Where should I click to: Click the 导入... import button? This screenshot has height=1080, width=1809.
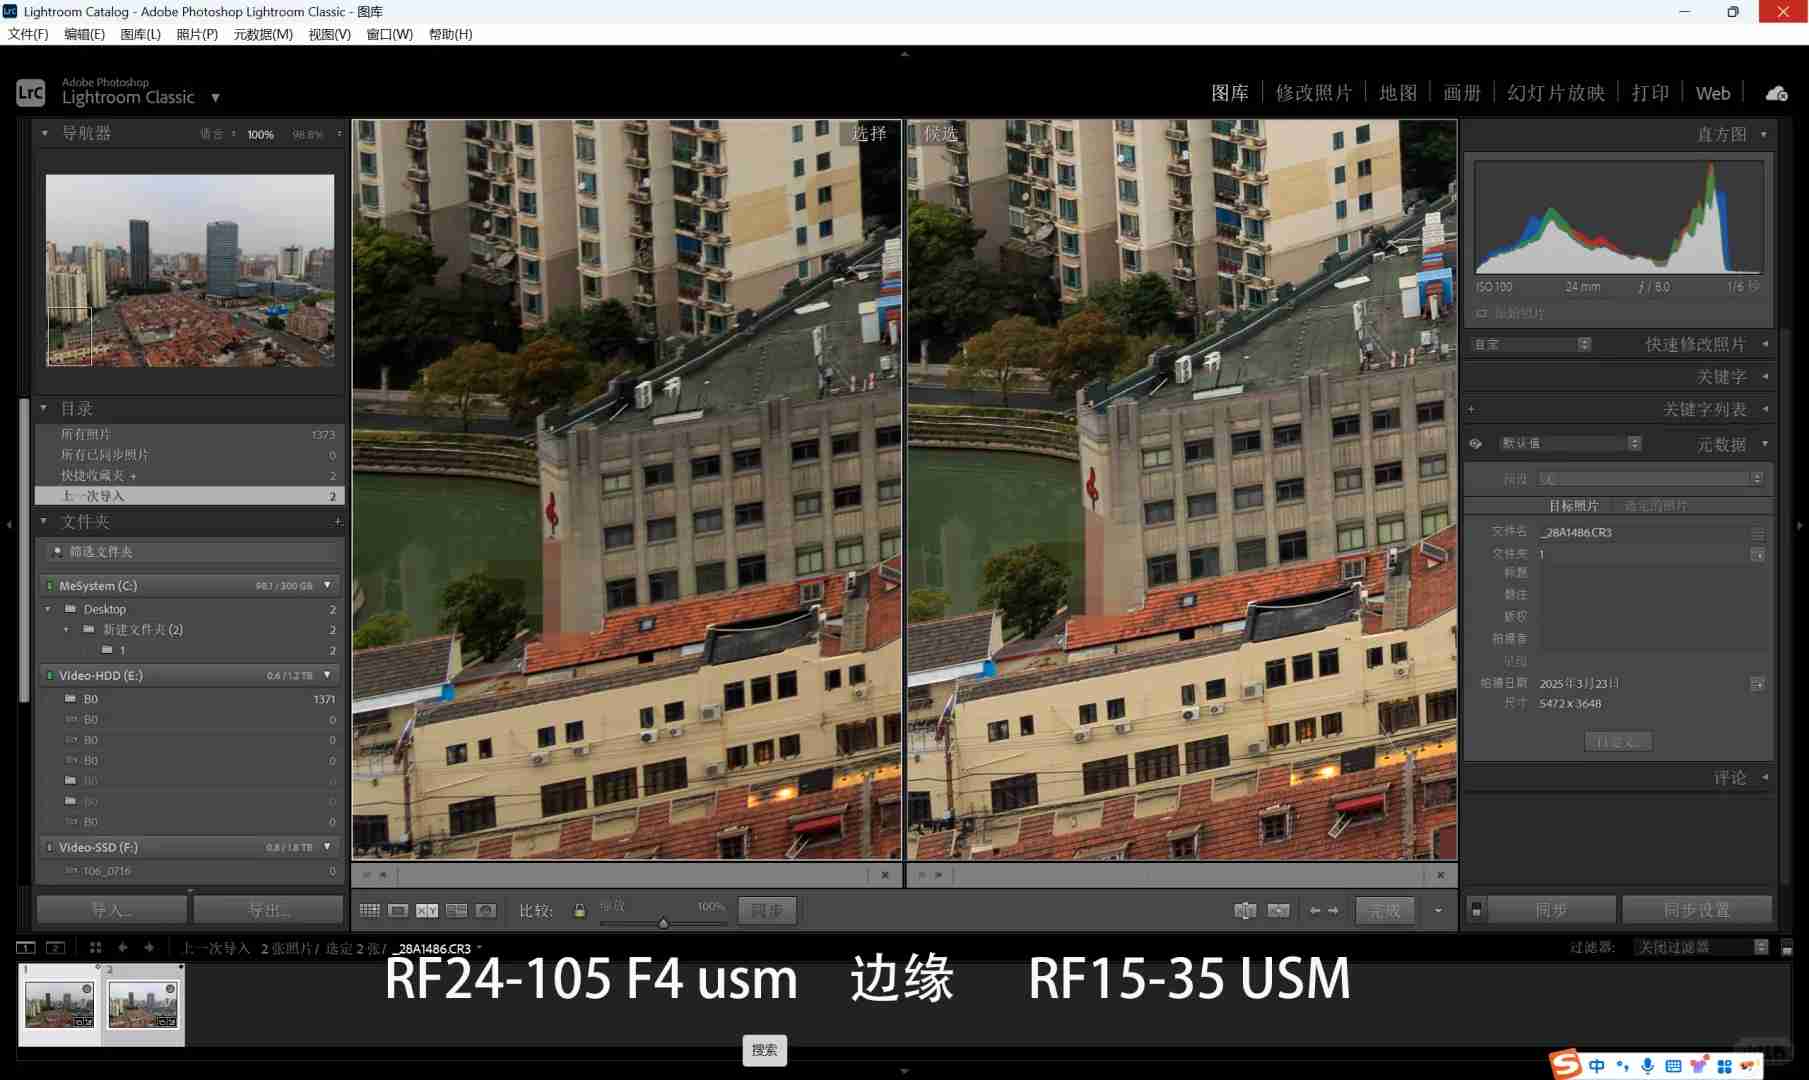coord(112,910)
